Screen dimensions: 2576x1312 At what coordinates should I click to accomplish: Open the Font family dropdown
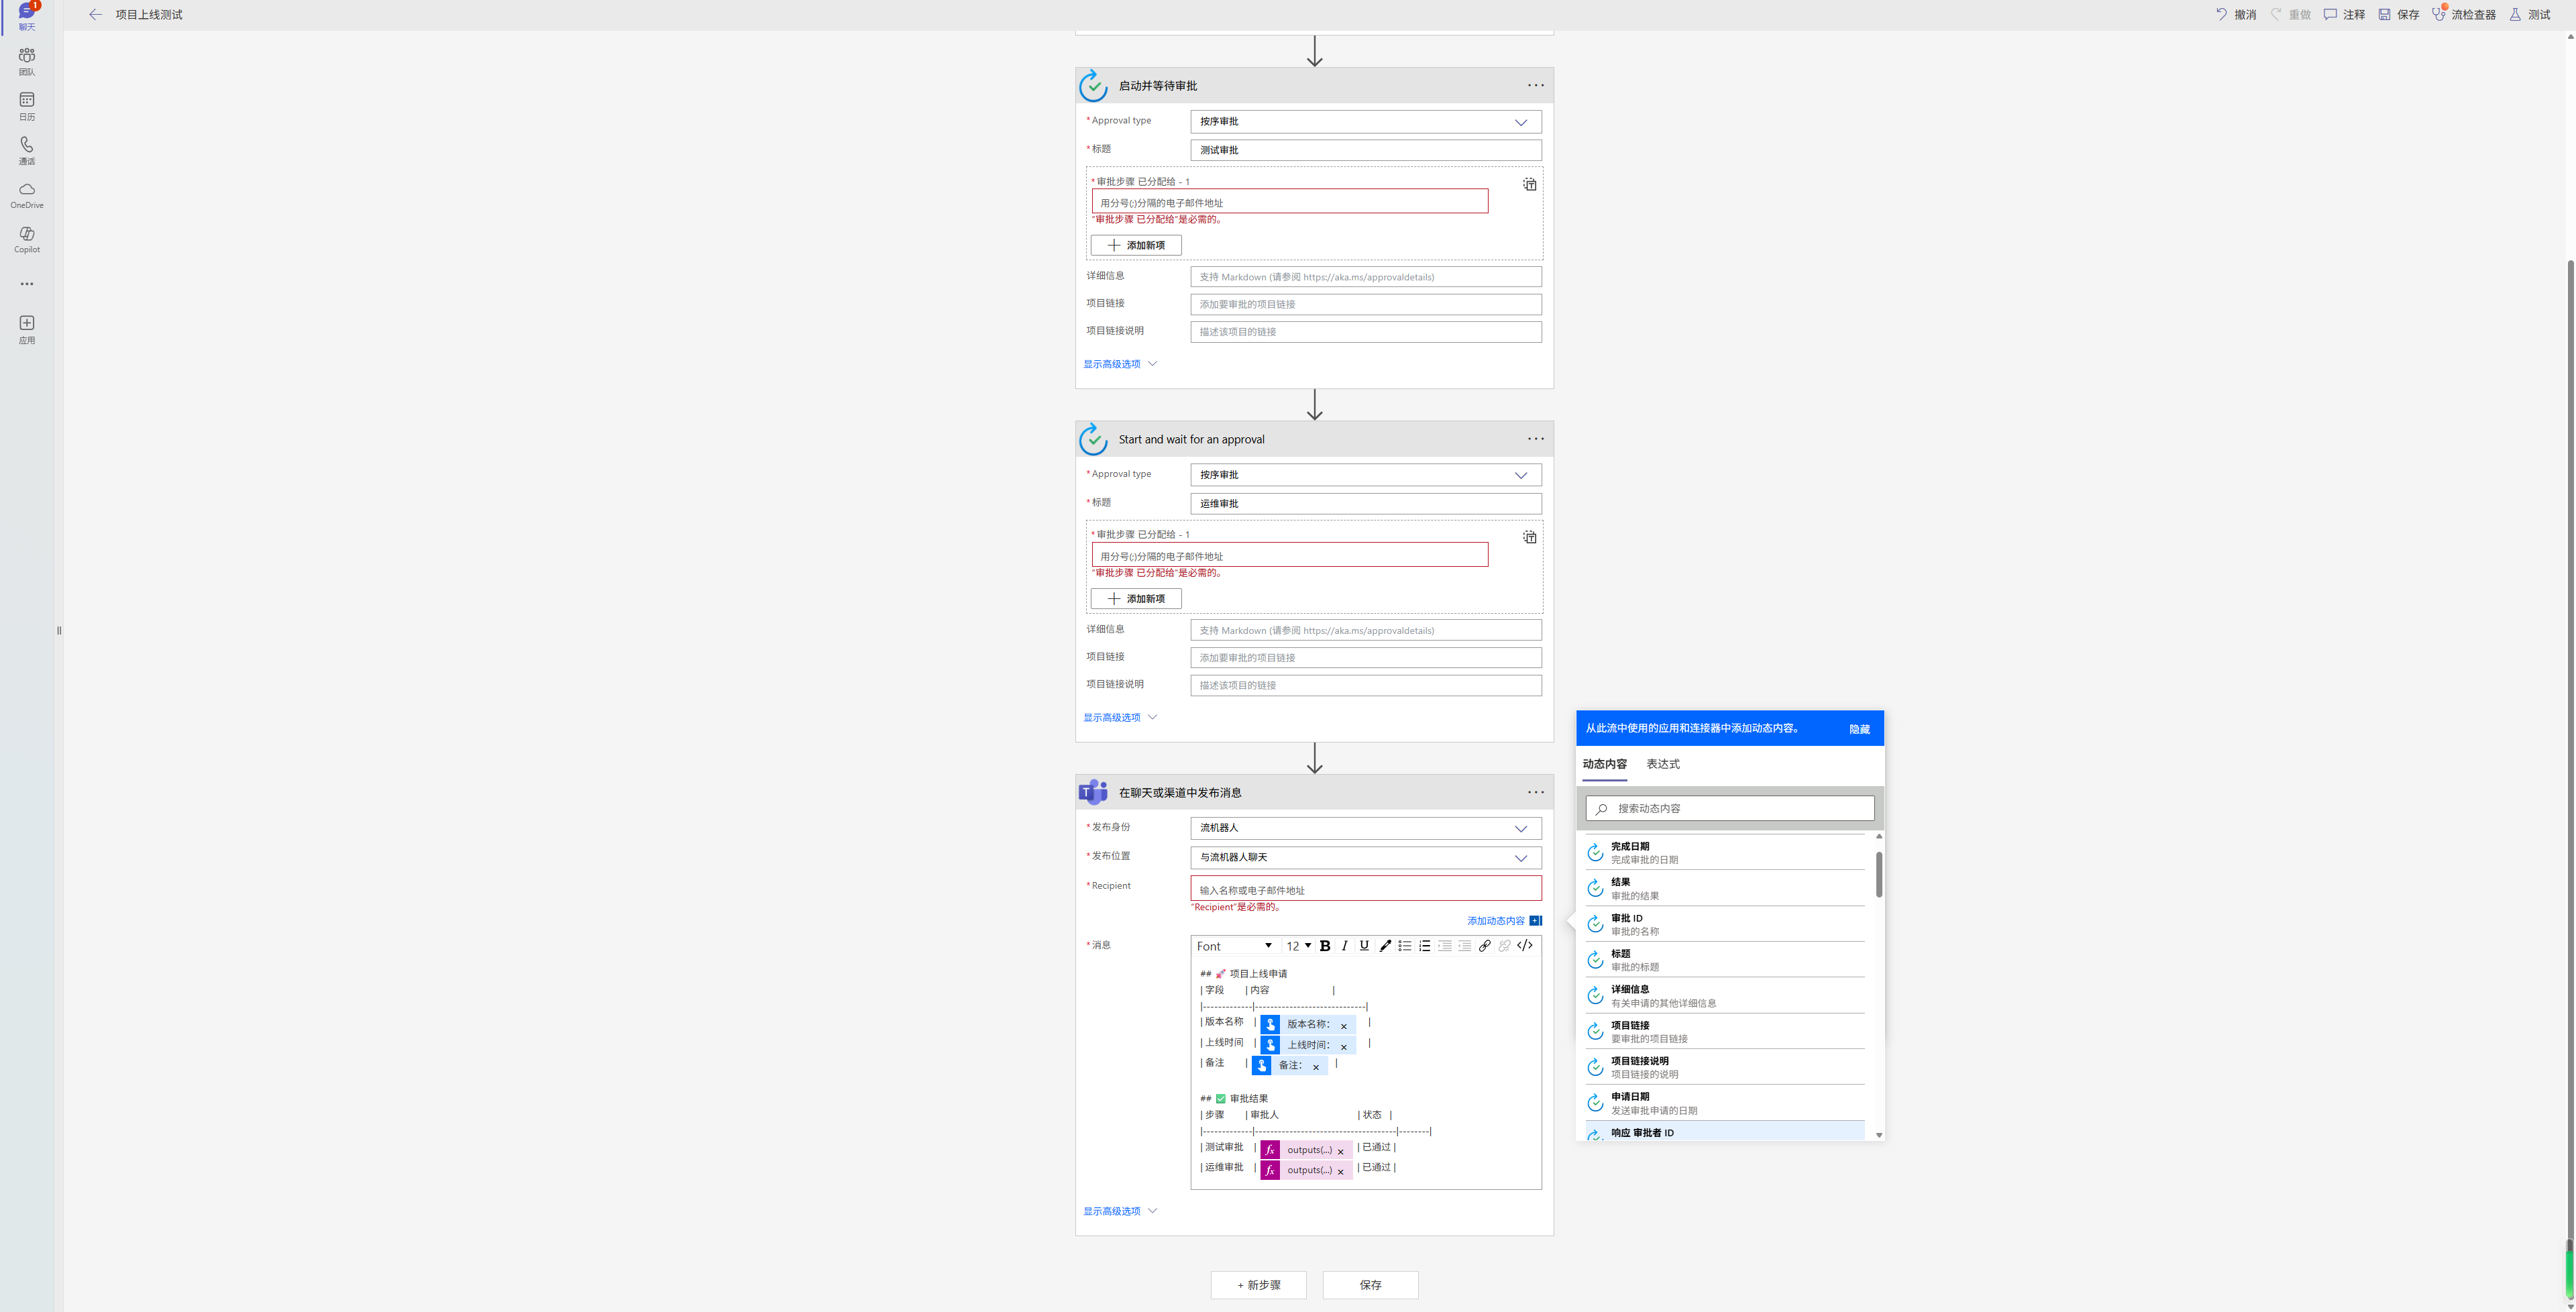click(x=1235, y=946)
